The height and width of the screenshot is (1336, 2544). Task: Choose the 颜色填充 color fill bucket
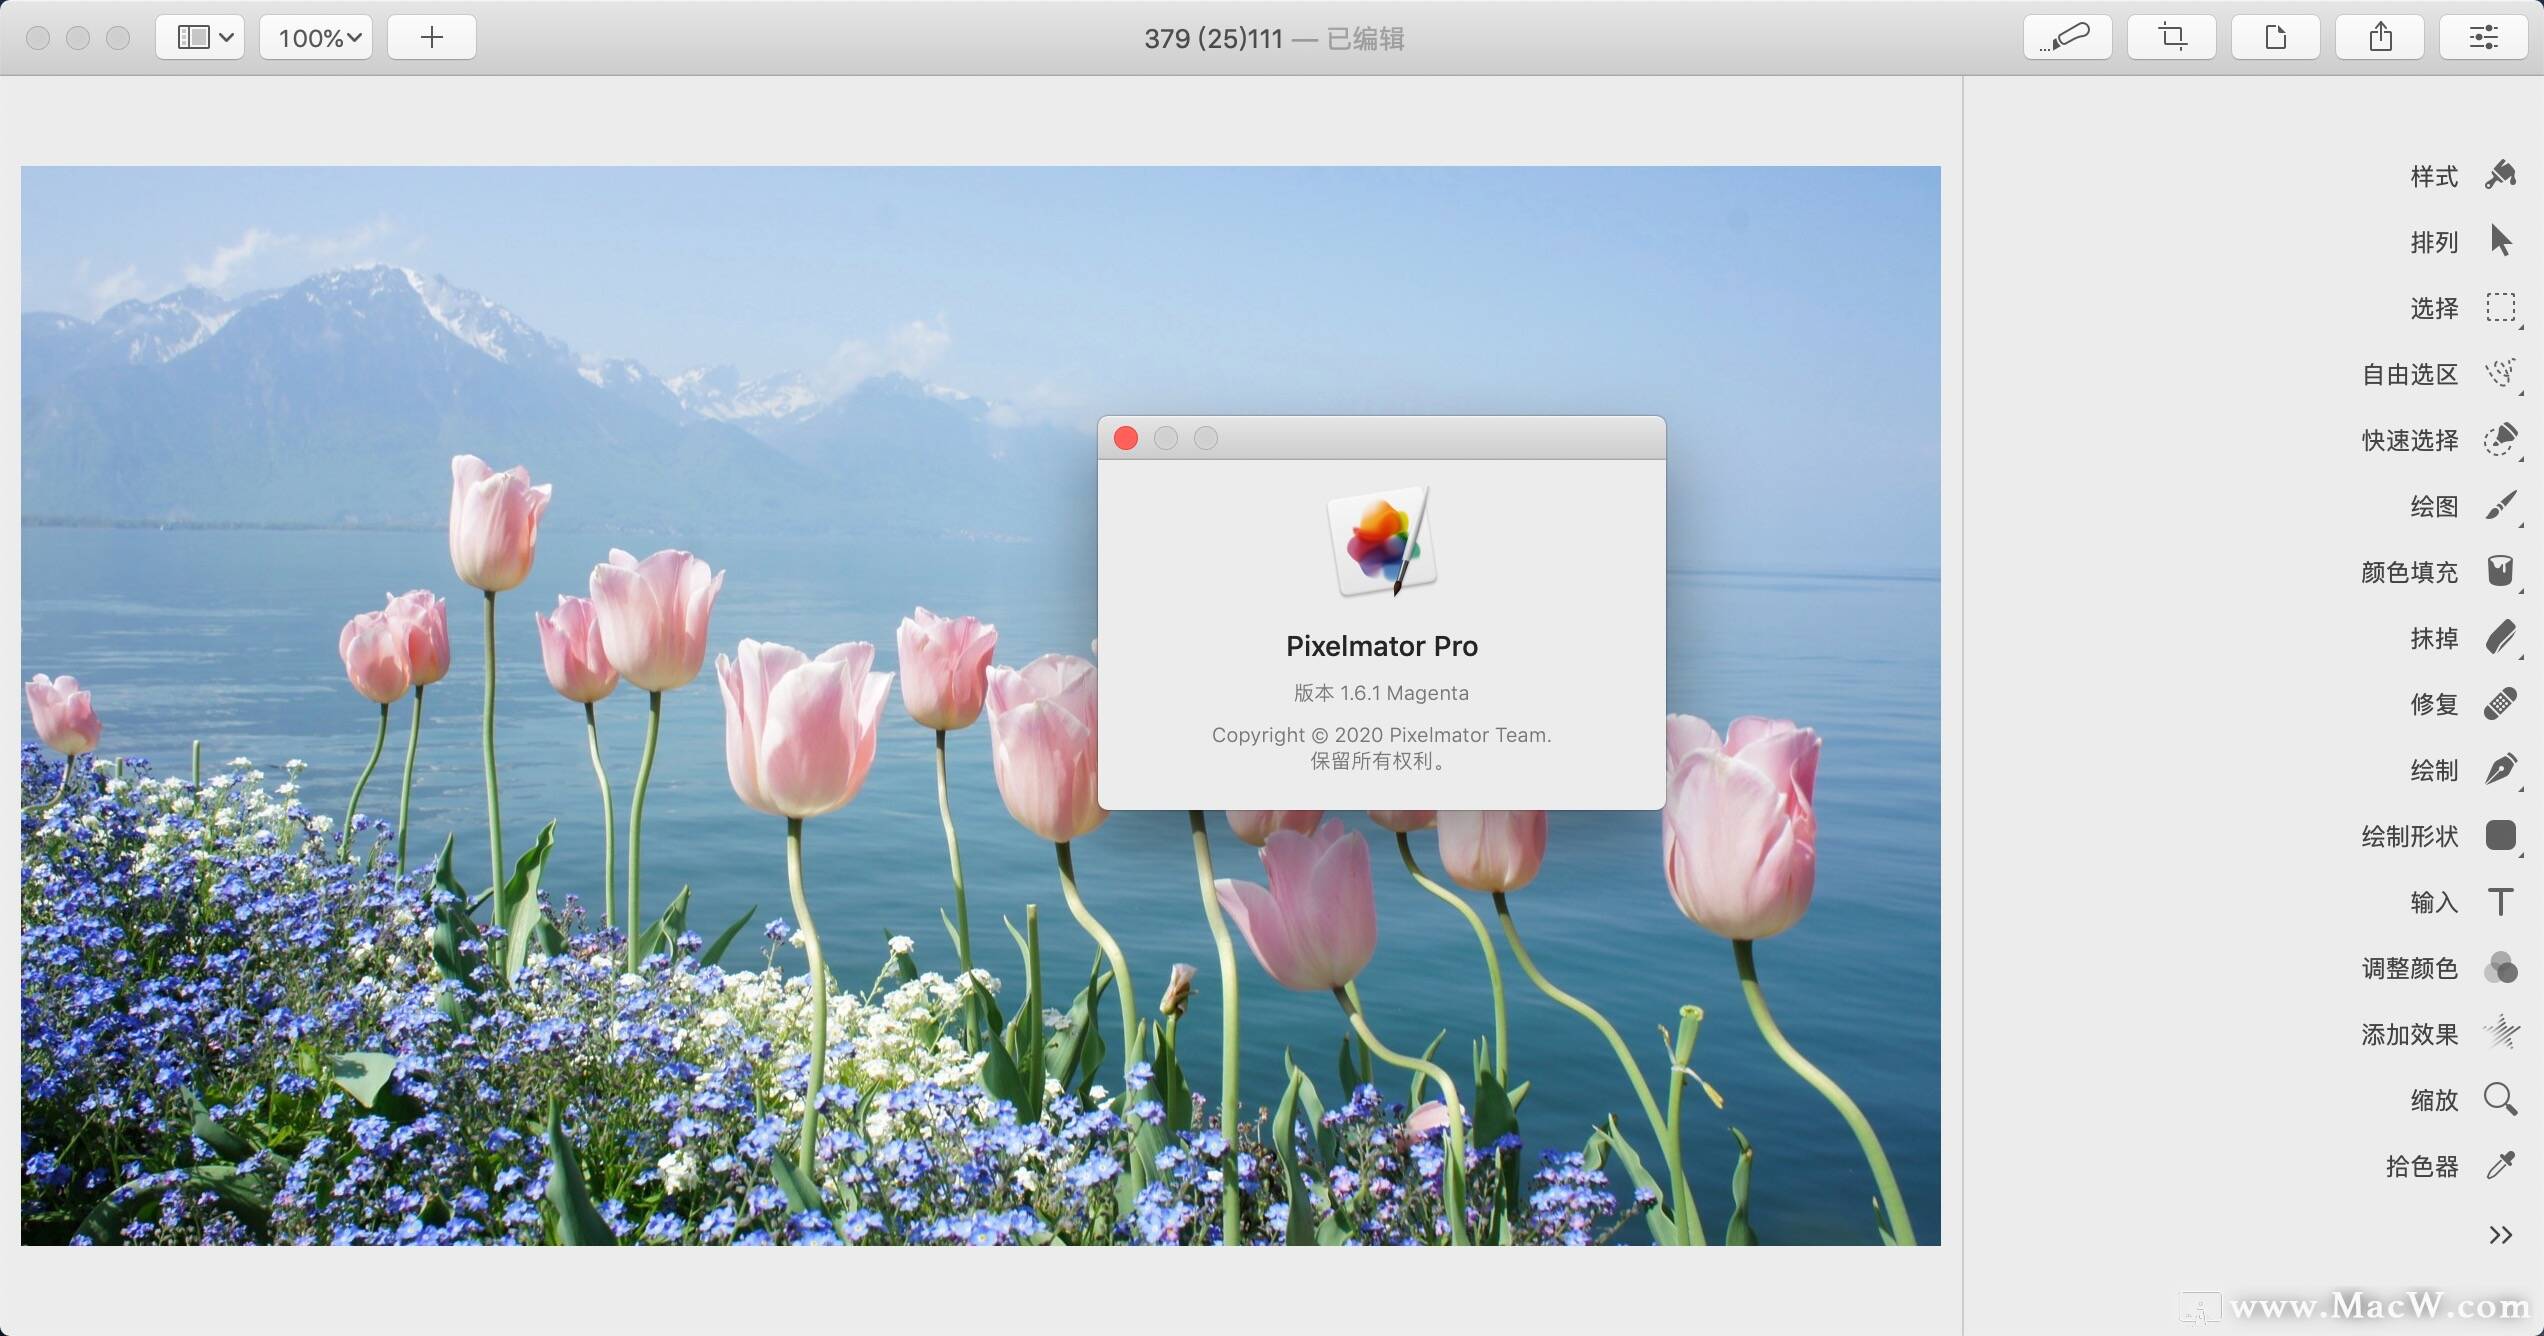tap(2500, 571)
